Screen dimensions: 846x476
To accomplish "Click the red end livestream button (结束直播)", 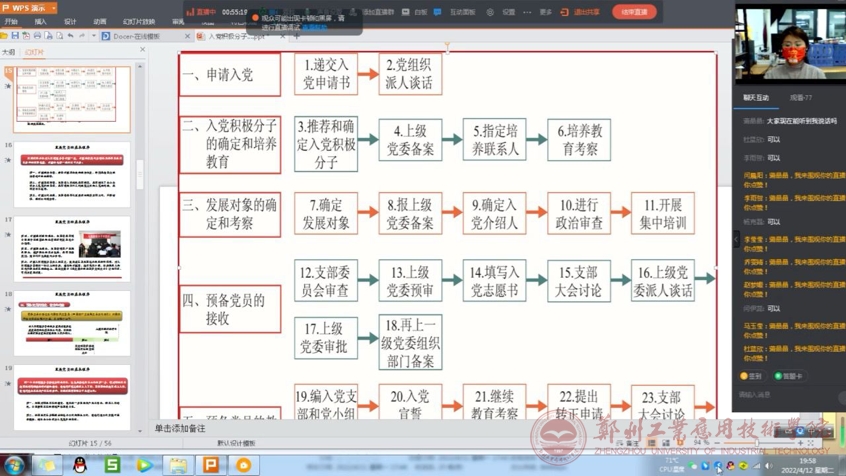I will point(634,12).
